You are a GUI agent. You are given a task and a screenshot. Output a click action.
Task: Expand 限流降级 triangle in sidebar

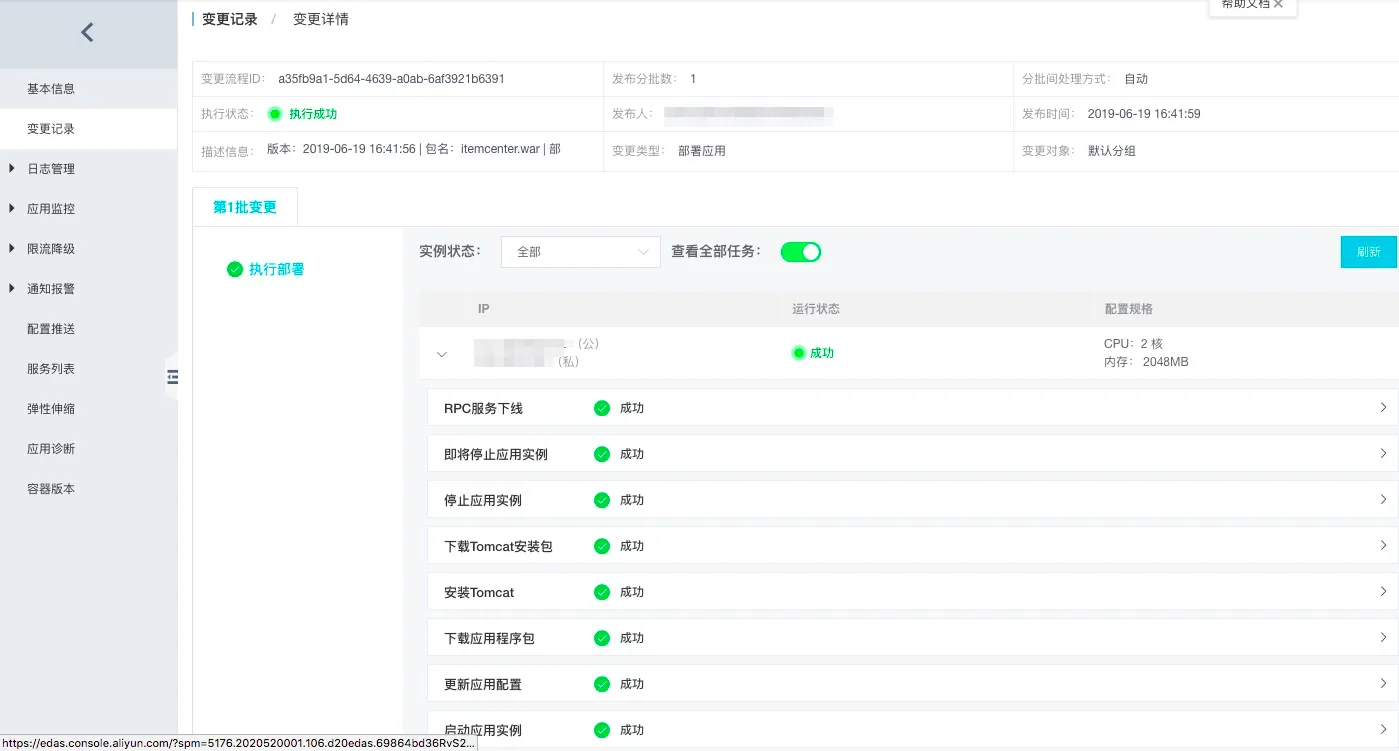[11, 249]
